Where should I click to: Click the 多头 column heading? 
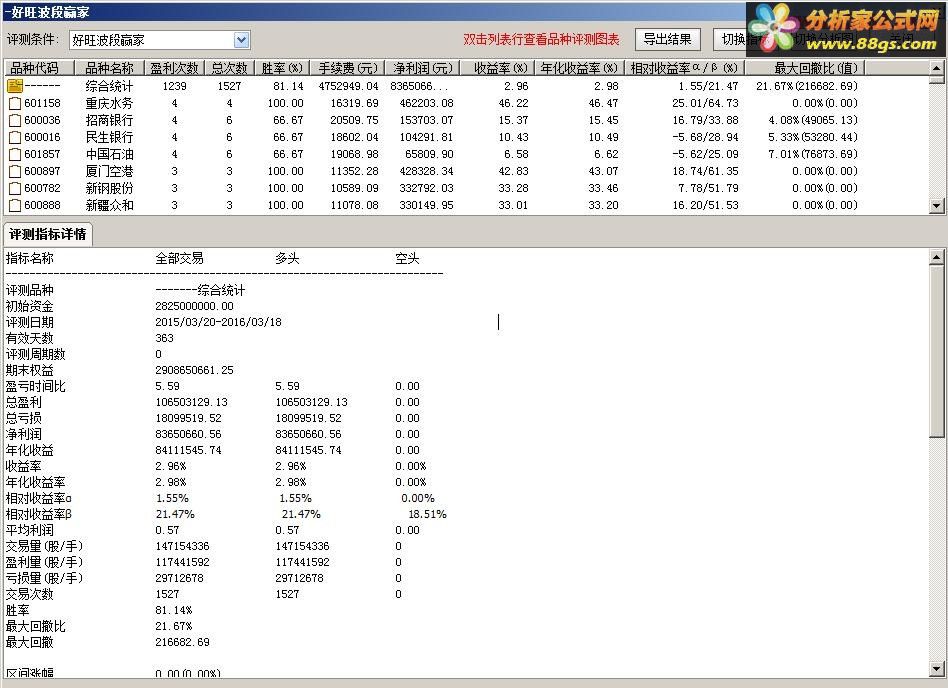point(287,259)
